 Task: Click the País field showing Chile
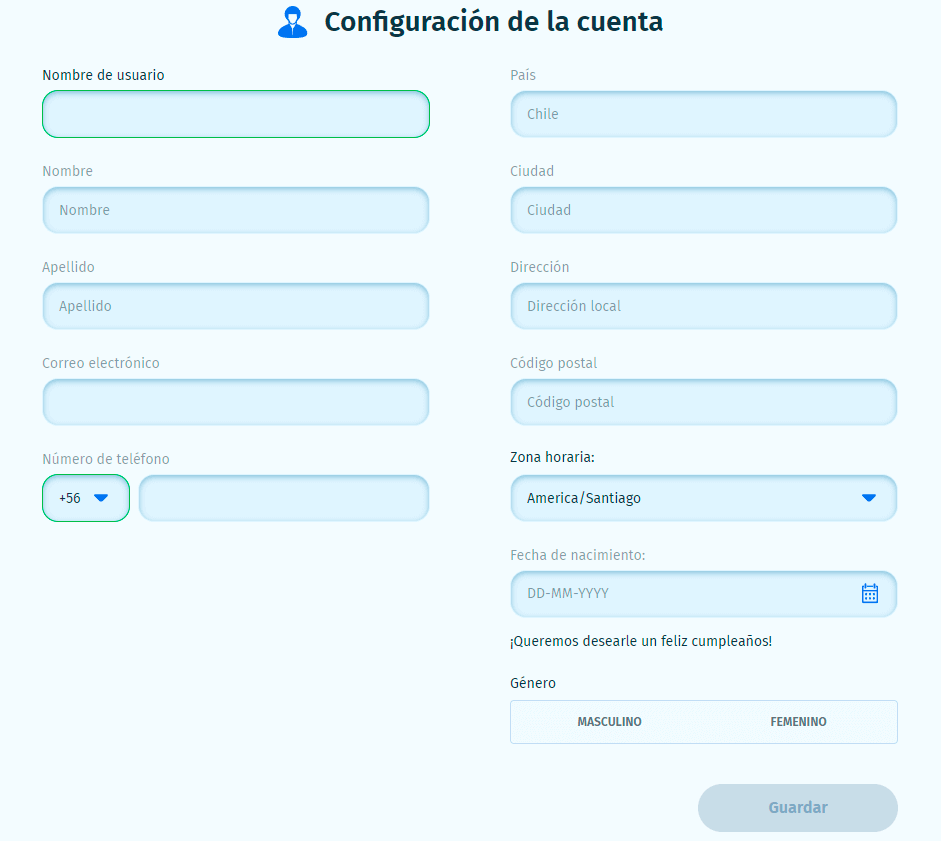(x=703, y=114)
